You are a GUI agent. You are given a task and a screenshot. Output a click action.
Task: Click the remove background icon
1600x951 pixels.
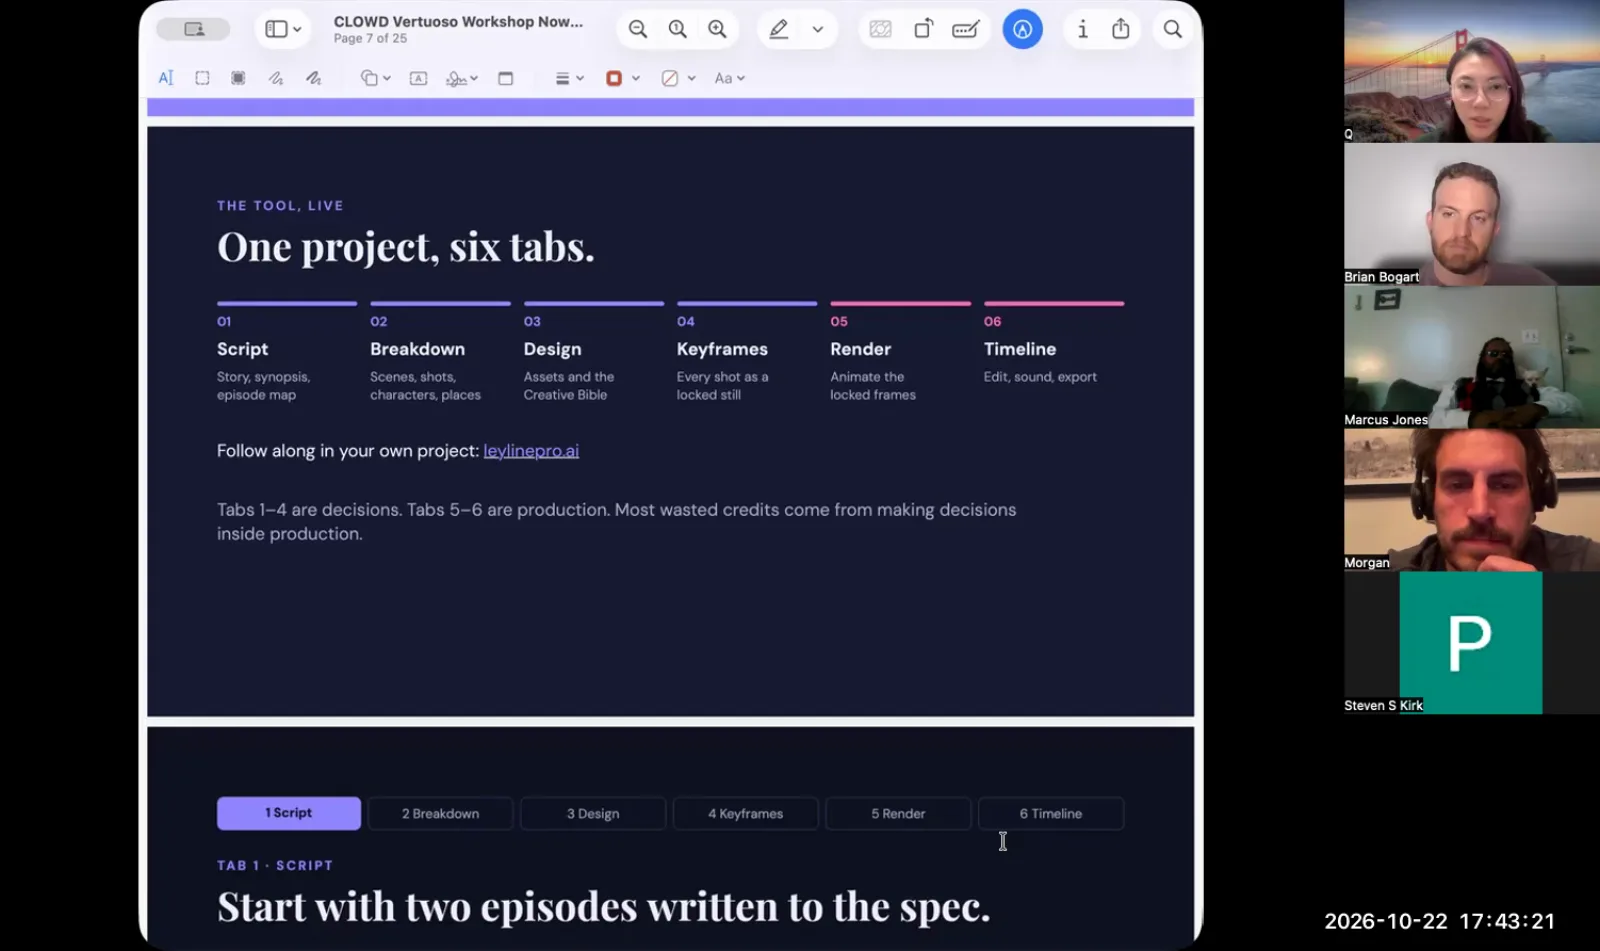click(x=880, y=29)
